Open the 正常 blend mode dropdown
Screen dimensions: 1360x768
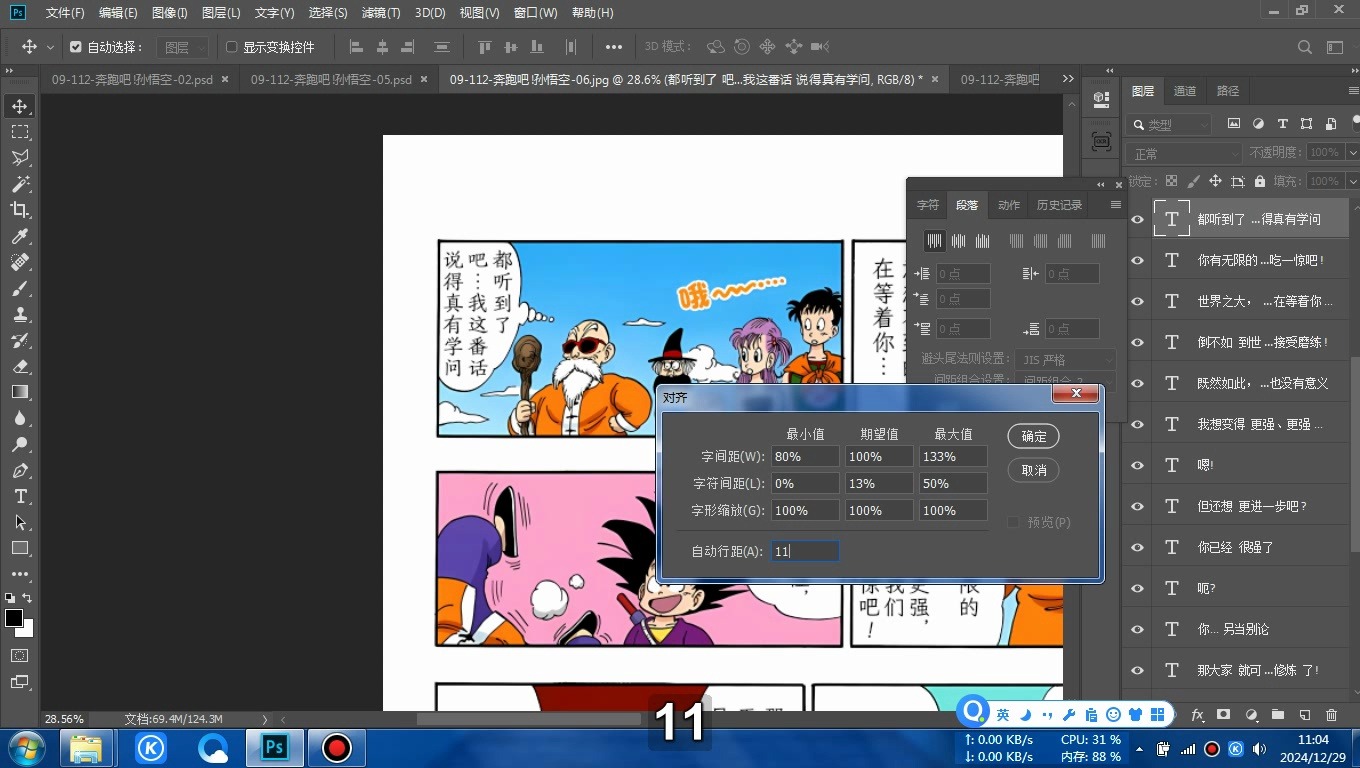[1184, 153]
